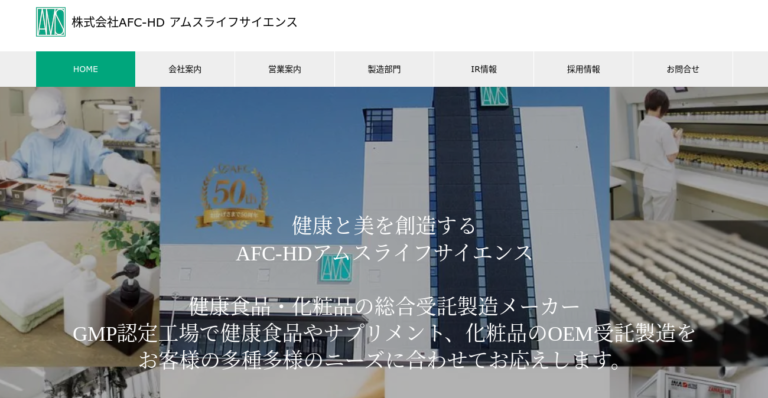768x398 pixels.
Task: Click the worker at shelves photo
Action: click(x=689, y=154)
